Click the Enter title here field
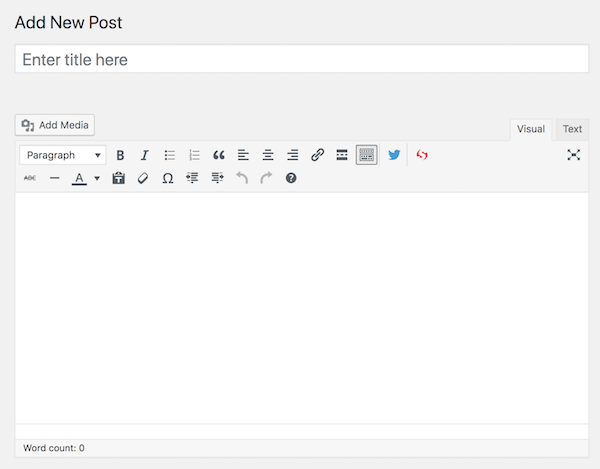The image size is (600, 469). tap(302, 59)
